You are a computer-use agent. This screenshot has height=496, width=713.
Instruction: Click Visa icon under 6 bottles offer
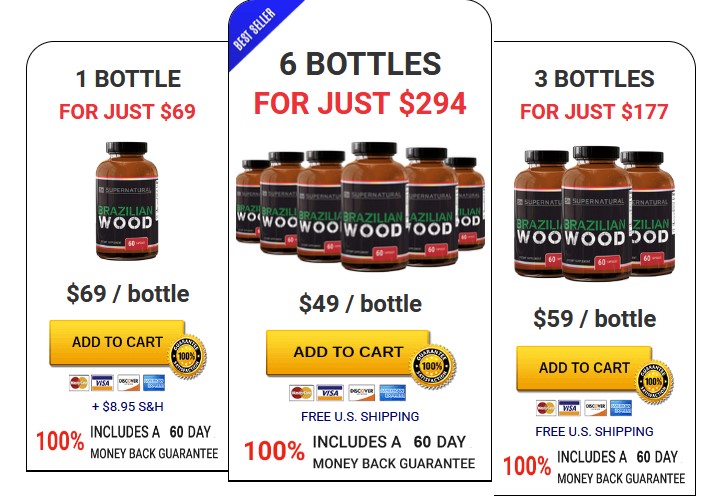coord(330,393)
